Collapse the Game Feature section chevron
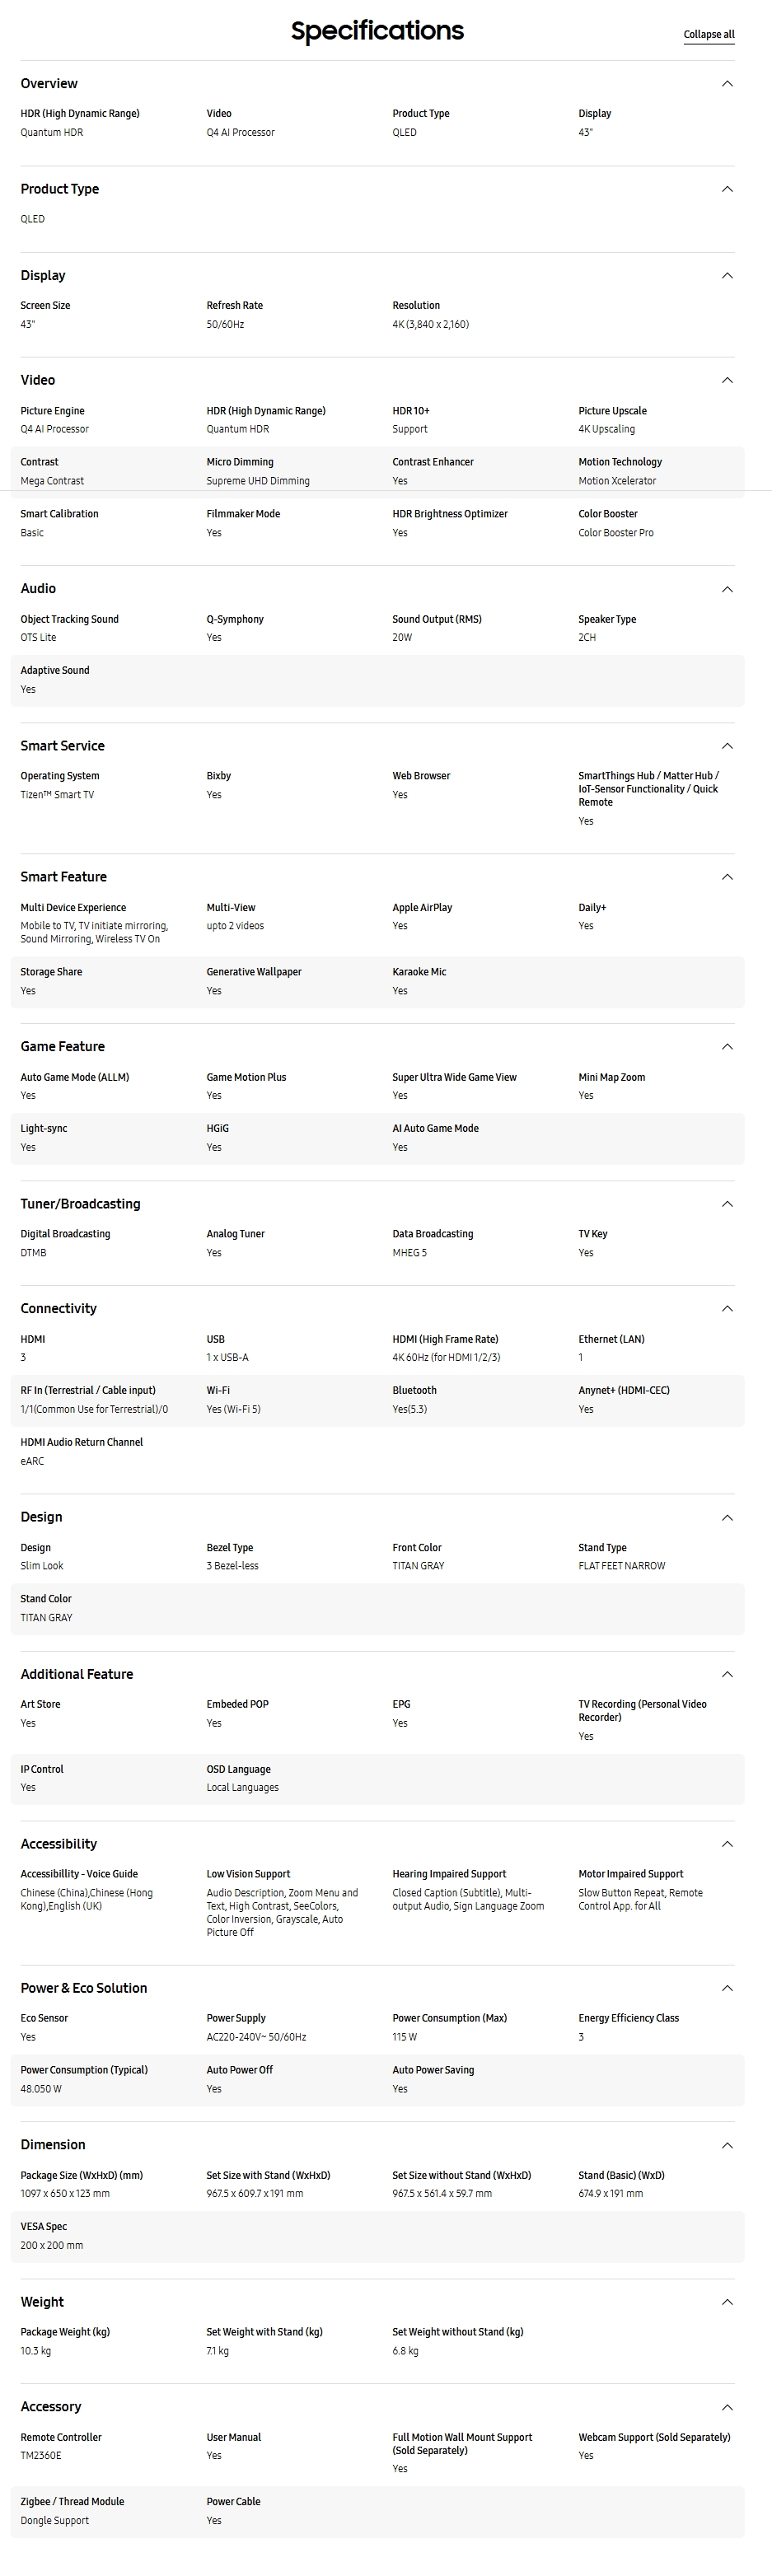The image size is (772, 2576). tap(727, 1047)
